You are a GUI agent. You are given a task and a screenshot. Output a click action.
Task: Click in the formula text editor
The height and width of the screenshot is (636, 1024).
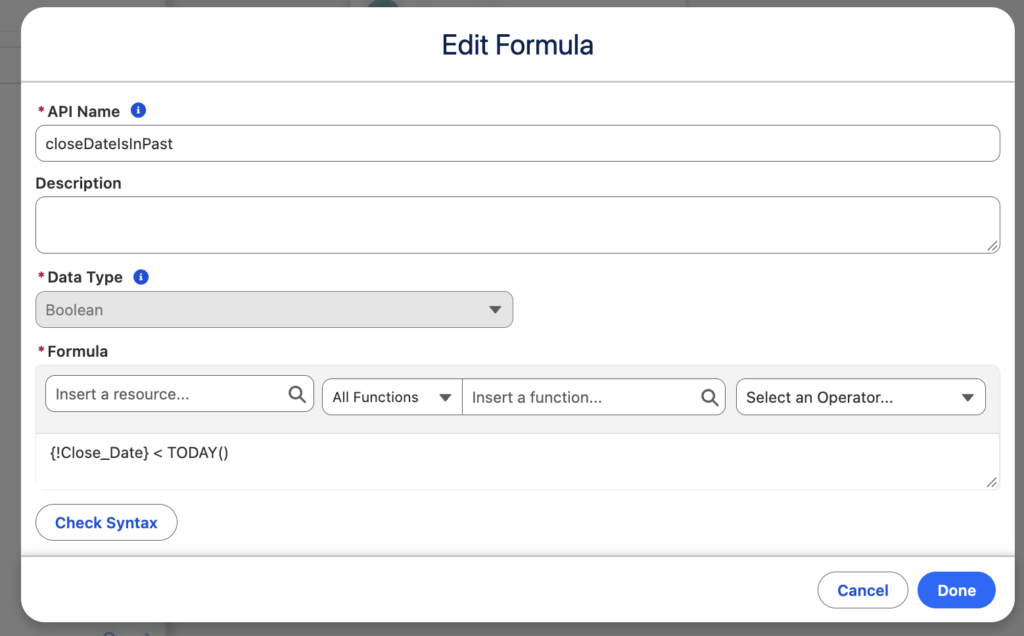pyautogui.click(x=517, y=462)
